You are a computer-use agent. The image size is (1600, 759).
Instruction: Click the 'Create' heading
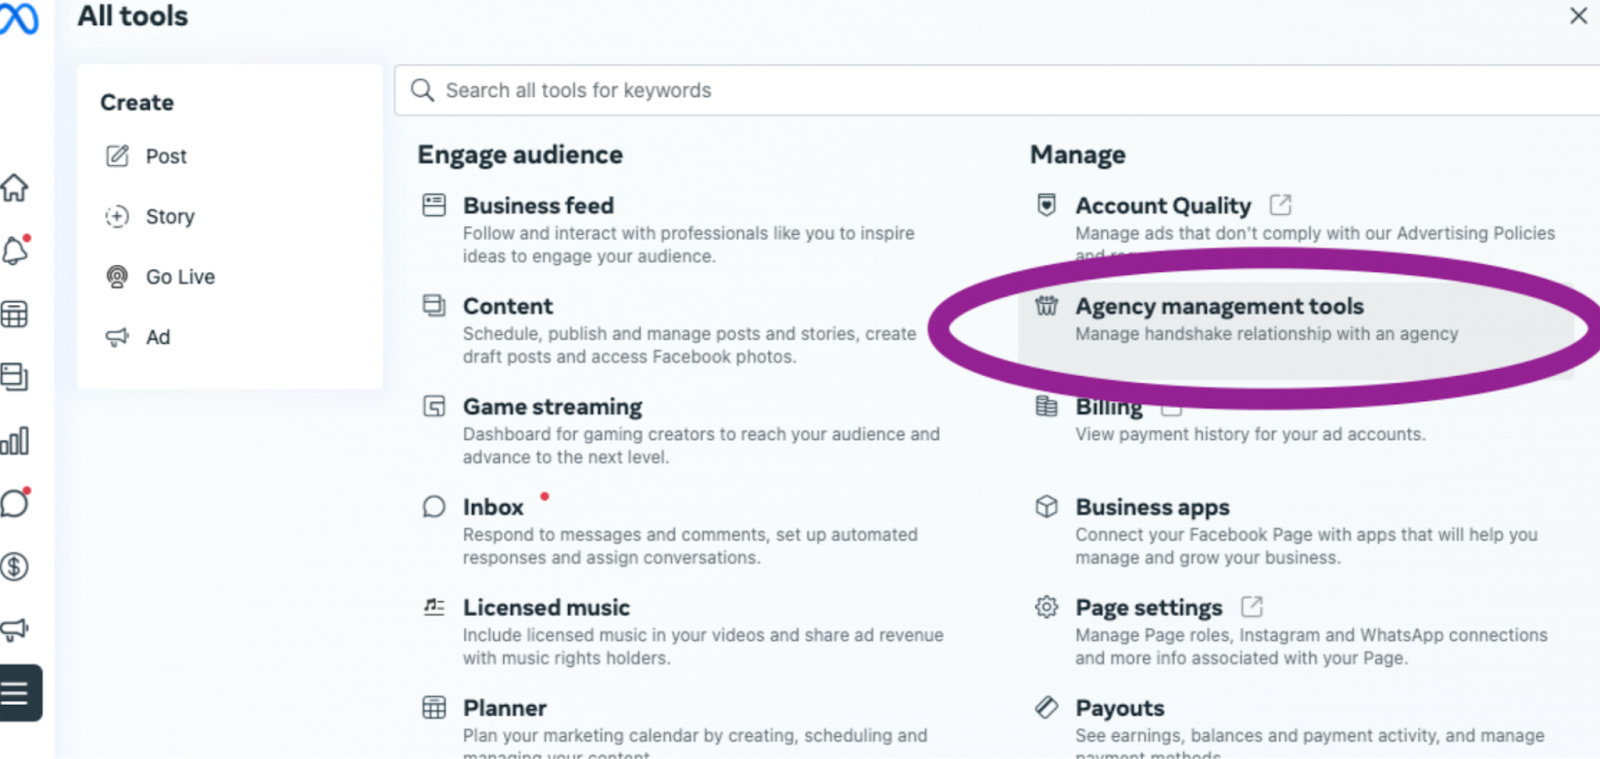[137, 103]
